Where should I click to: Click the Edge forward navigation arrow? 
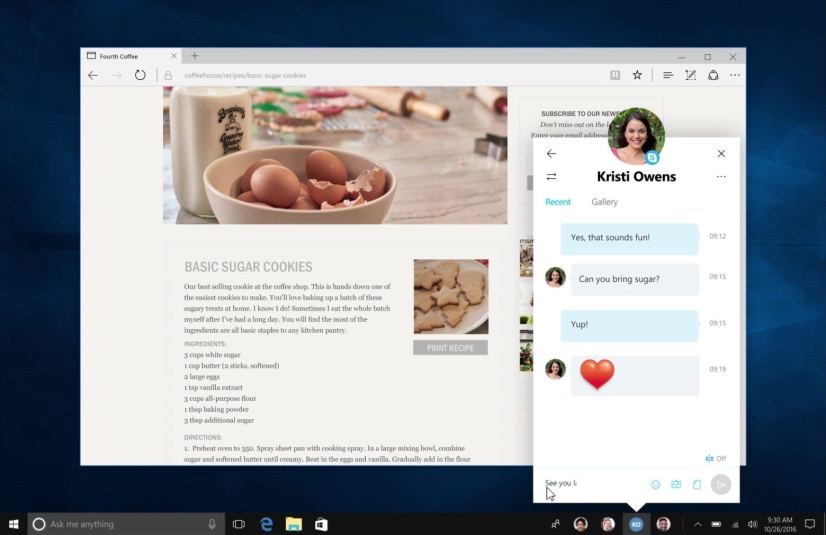tap(117, 75)
